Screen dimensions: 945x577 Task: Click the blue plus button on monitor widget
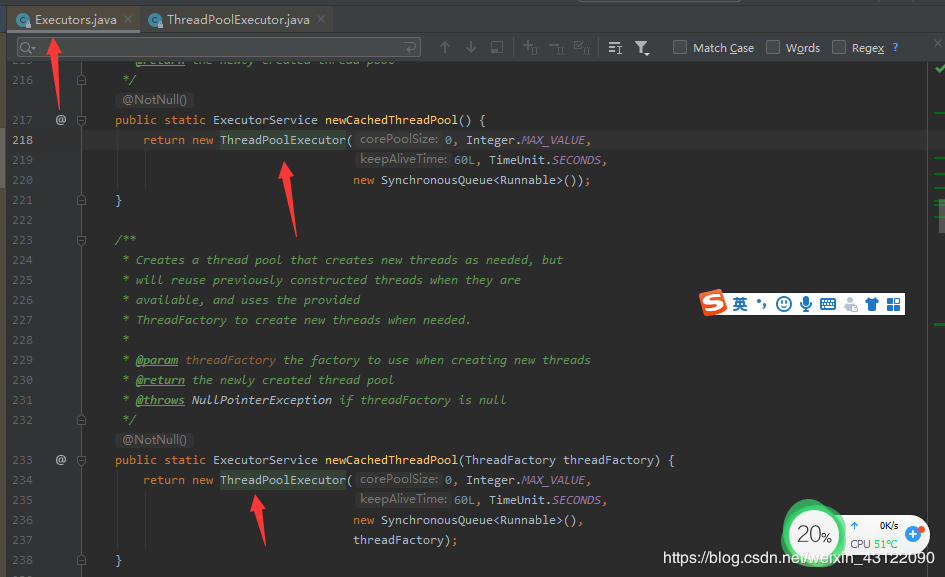(914, 534)
